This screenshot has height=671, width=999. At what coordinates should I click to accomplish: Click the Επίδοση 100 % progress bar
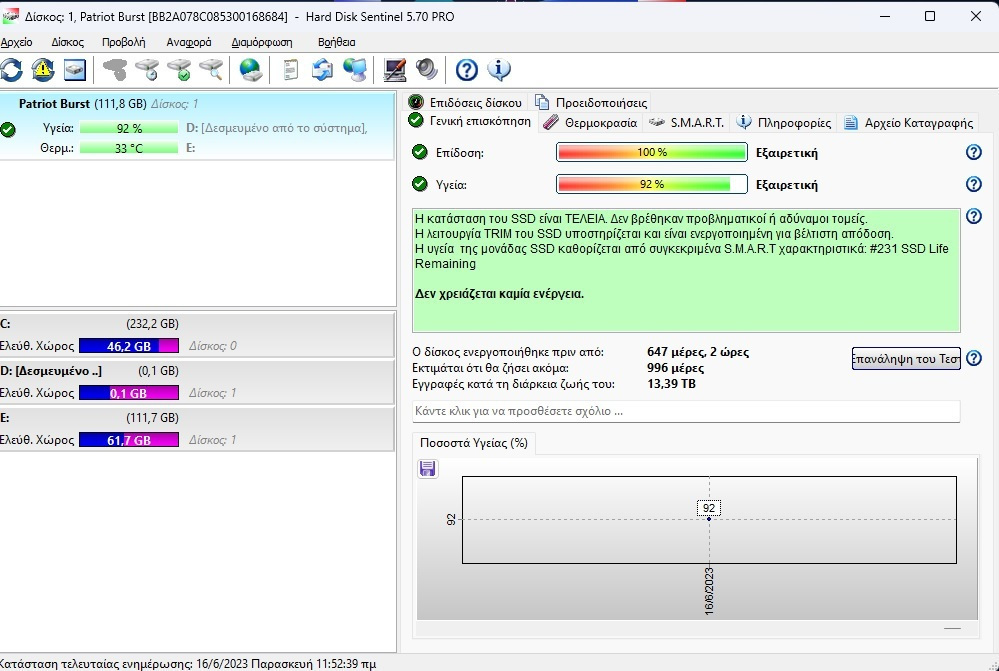pyautogui.click(x=652, y=152)
